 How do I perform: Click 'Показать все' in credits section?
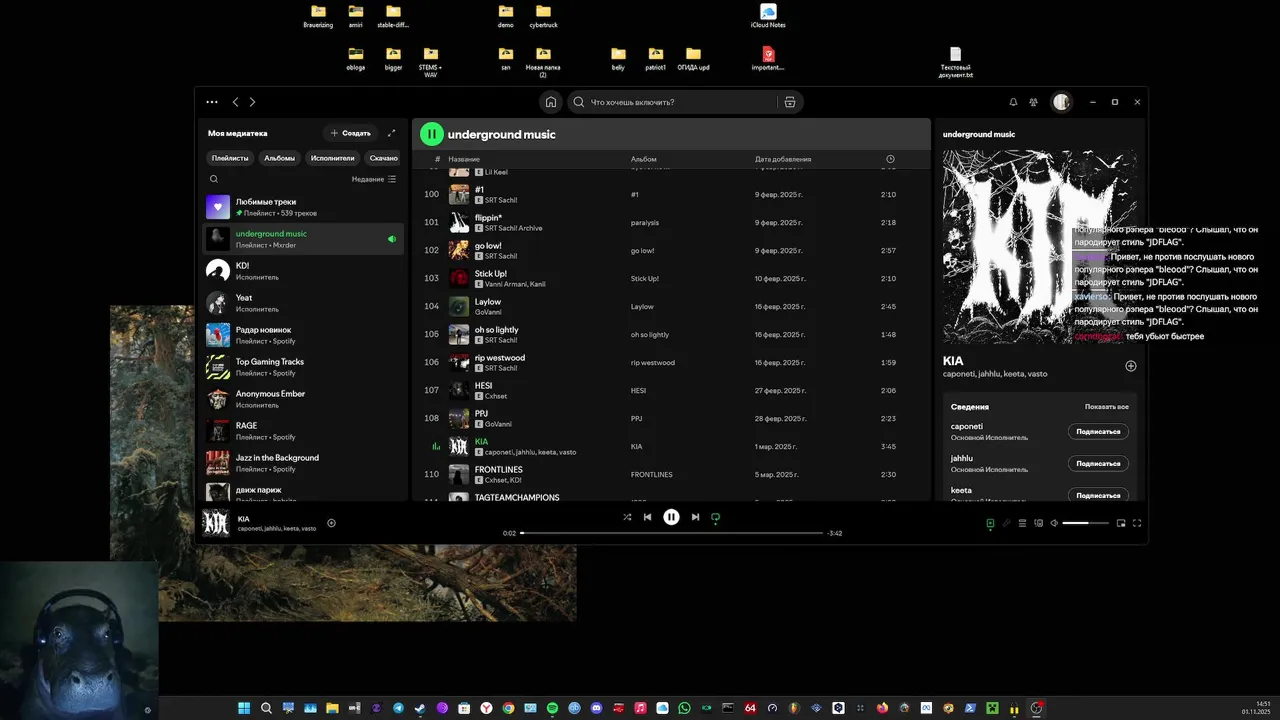(x=1107, y=407)
